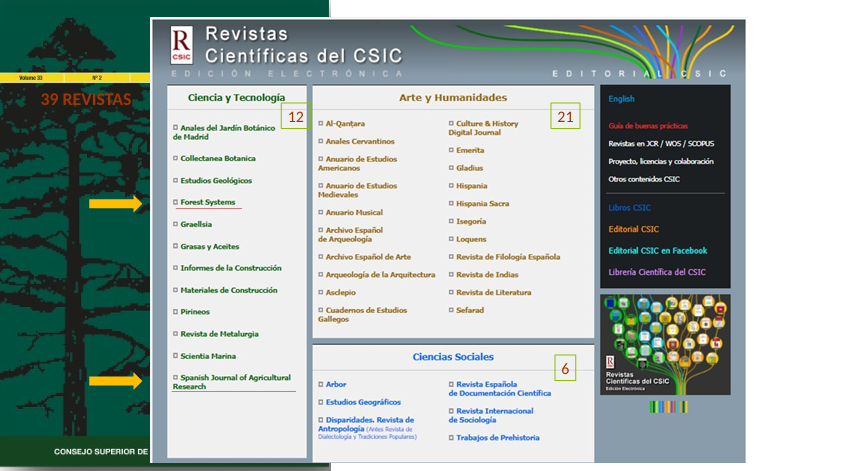Open the Editorial CSIC link
Viewport: 851px width, 471px height.
[x=633, y=229]
